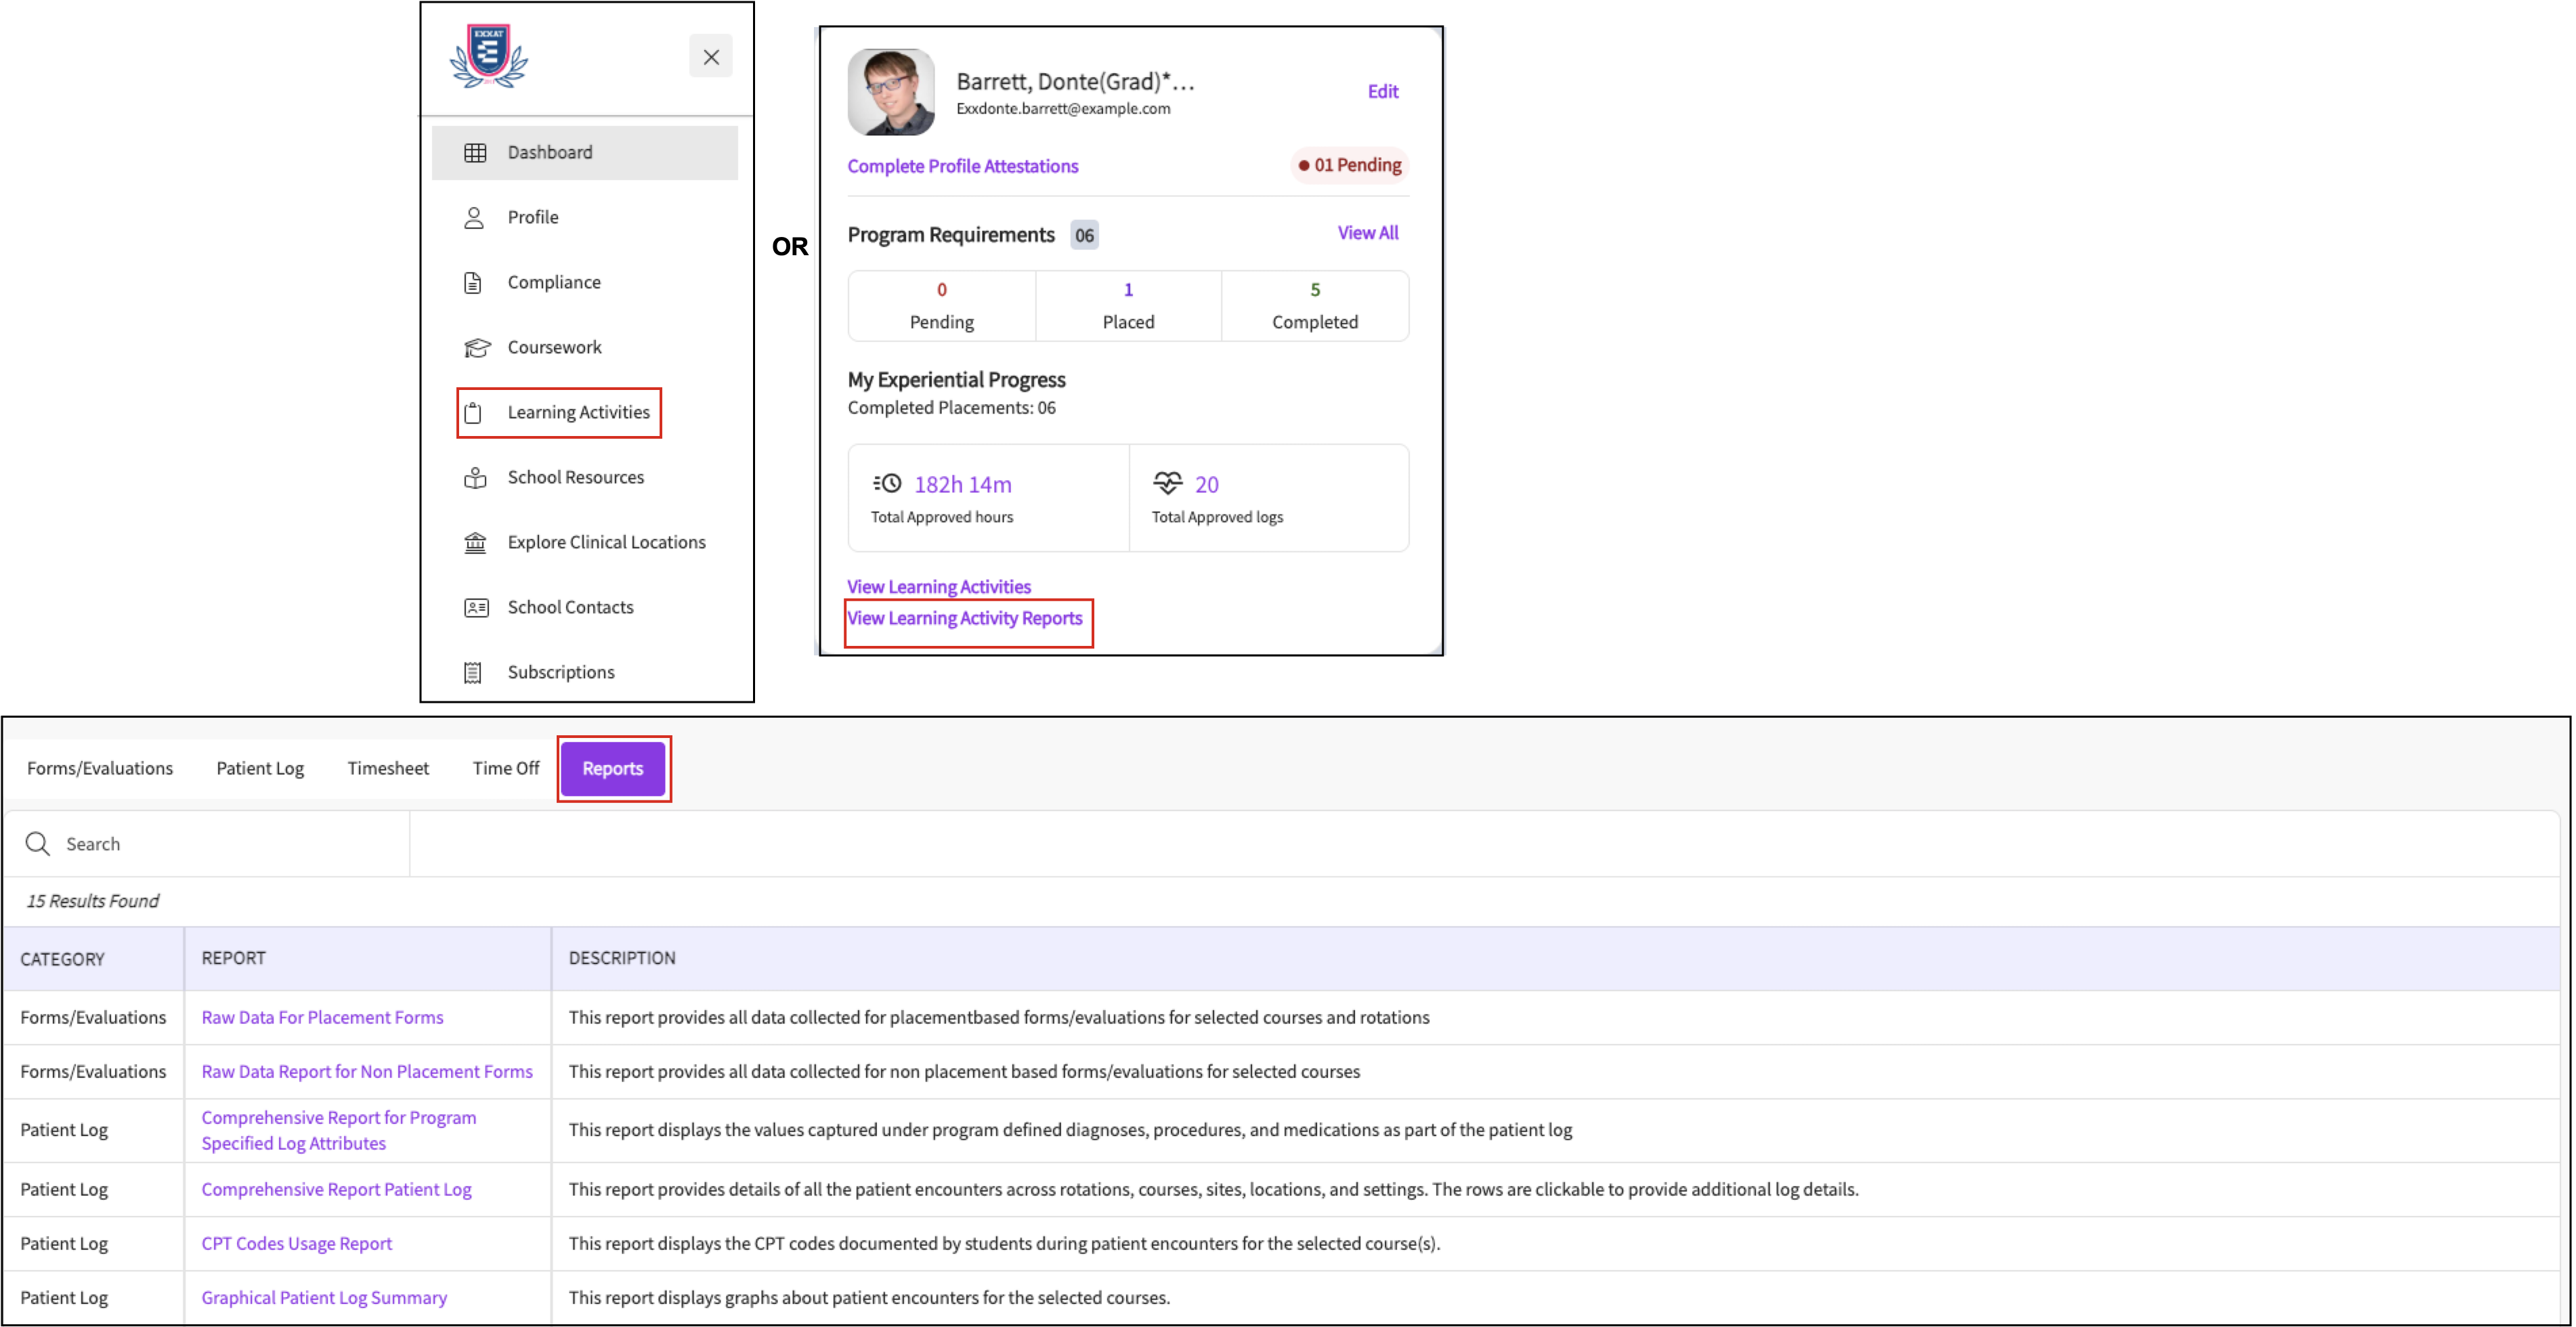Click the Profile person icon
Screen dimensions: 2576x1327
tap(474, 217)
